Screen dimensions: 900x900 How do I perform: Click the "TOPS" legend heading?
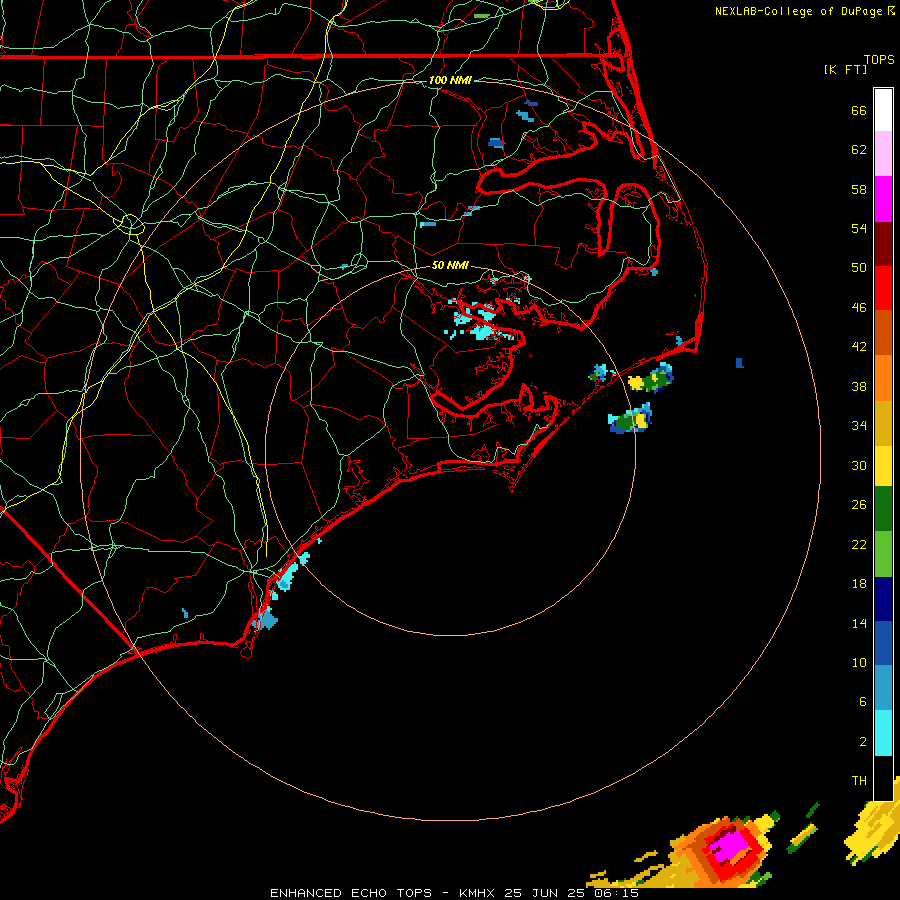[x=879, y=60]
